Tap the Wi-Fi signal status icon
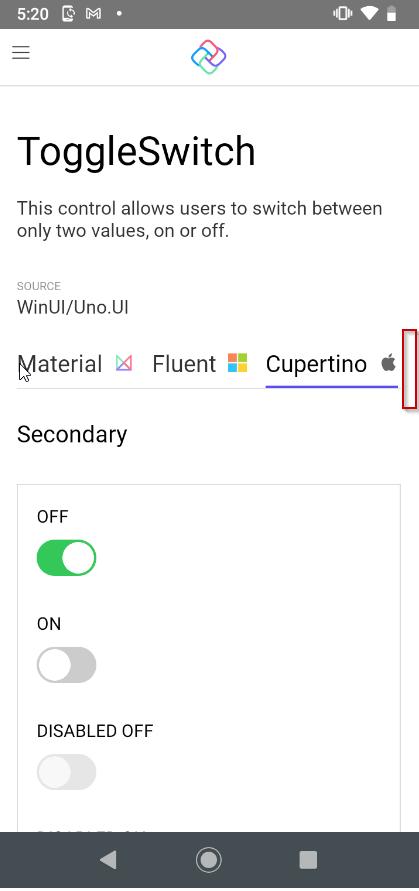 point(369,14)
